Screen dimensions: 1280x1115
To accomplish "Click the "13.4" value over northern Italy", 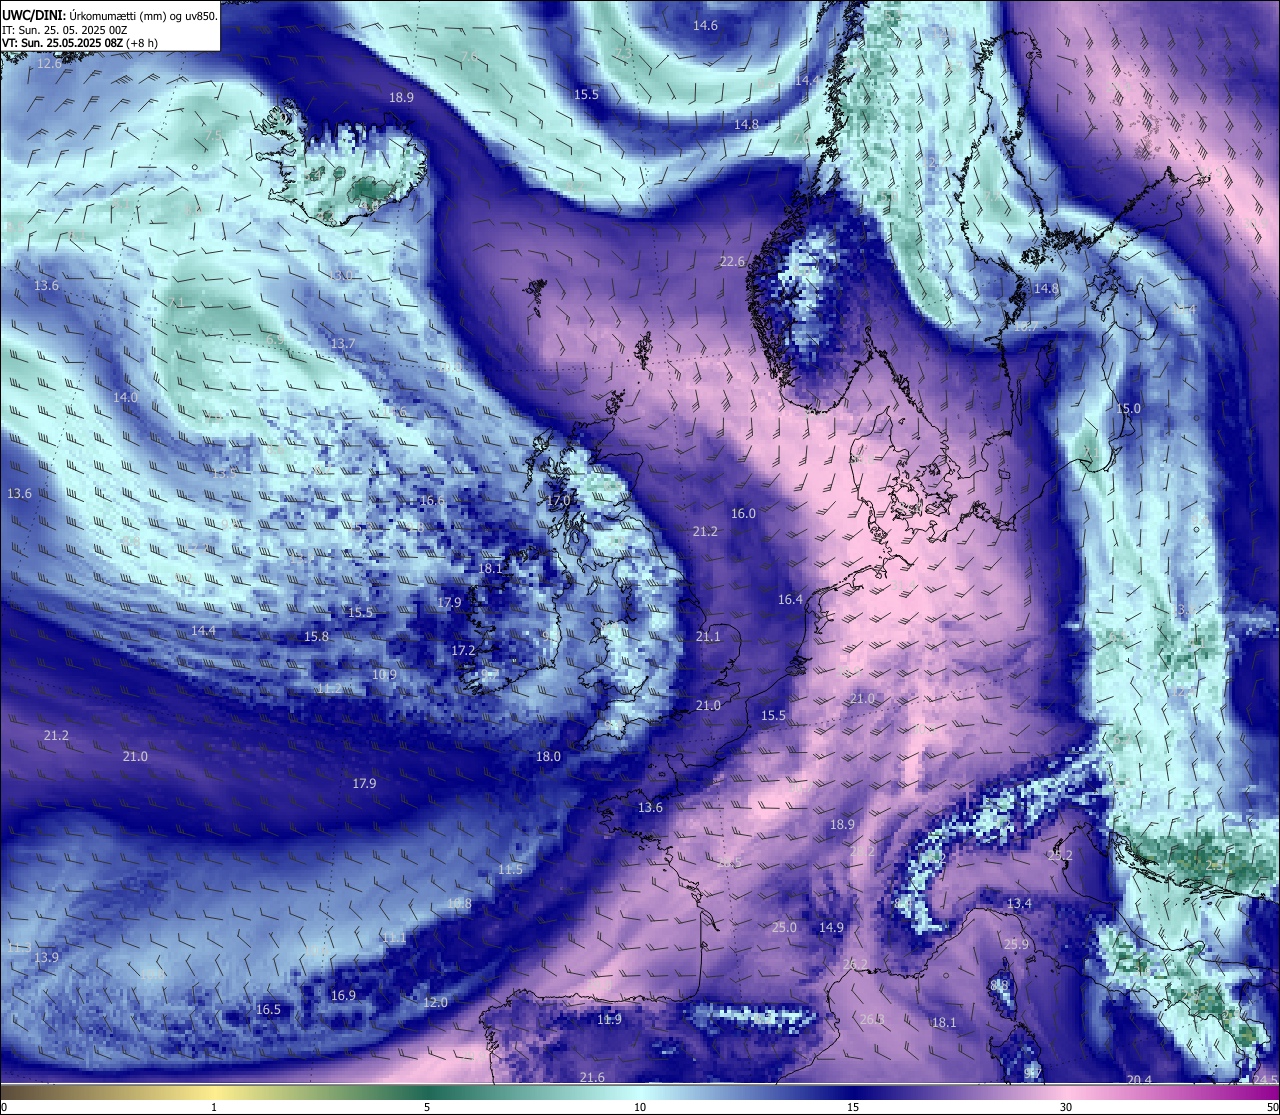I will click(x=1018, y=903).
